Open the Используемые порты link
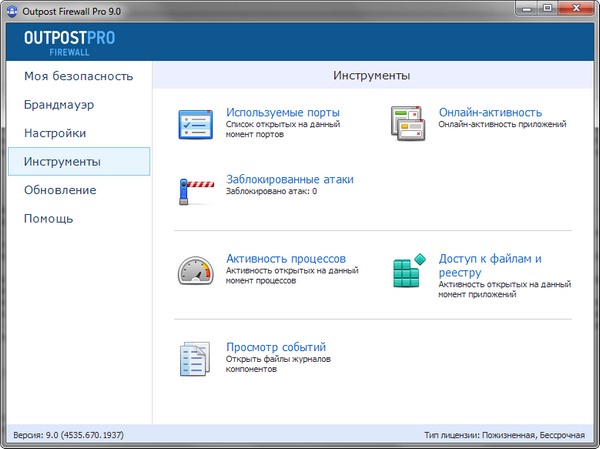This screenshot has width=600, height=449. (283, 112)
